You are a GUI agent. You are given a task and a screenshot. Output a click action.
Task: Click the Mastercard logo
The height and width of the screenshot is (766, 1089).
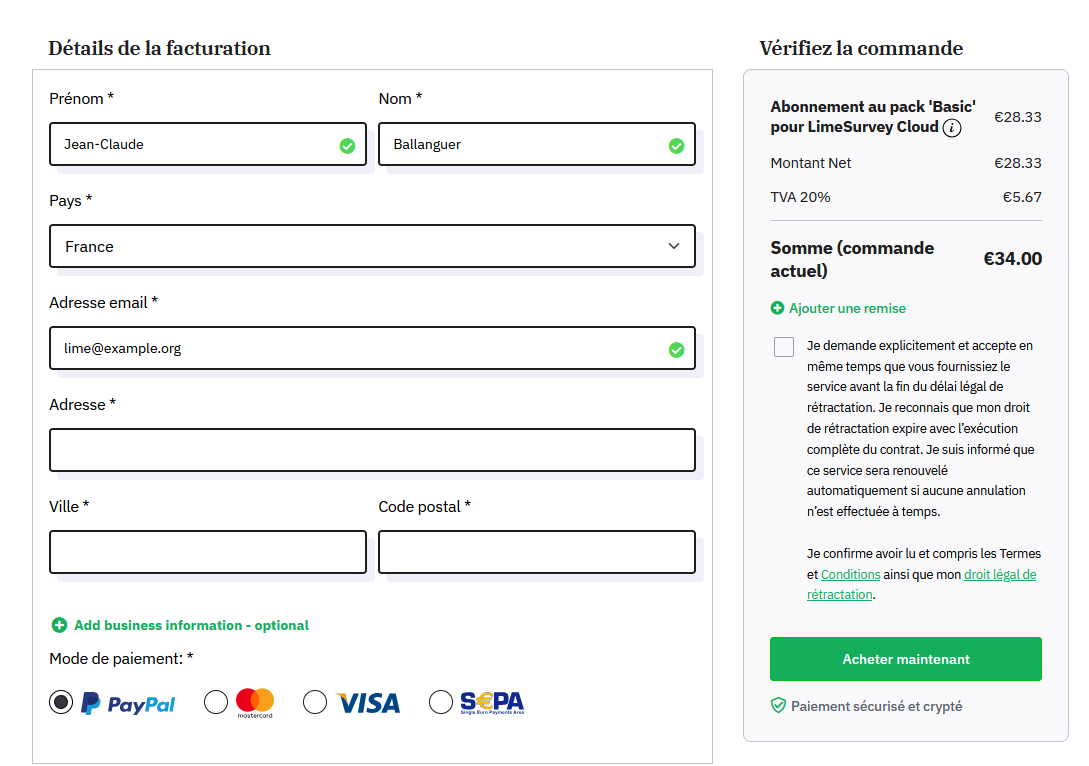[x=255, y=703]
